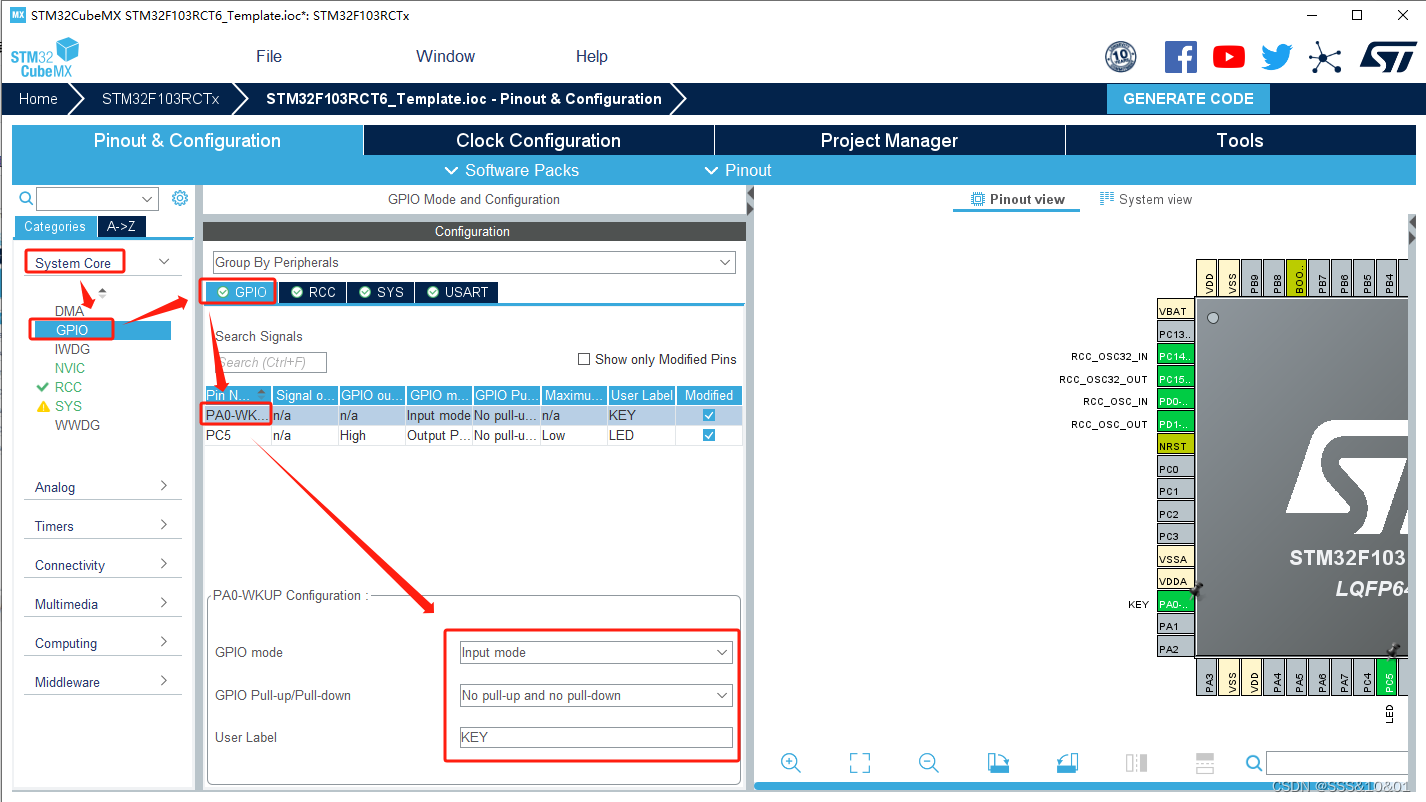This screenshot has height=802, width=1426.
Task: Click the BOOT0 pin on chip
Action: pyautogui.click(x=1297, y=277)
